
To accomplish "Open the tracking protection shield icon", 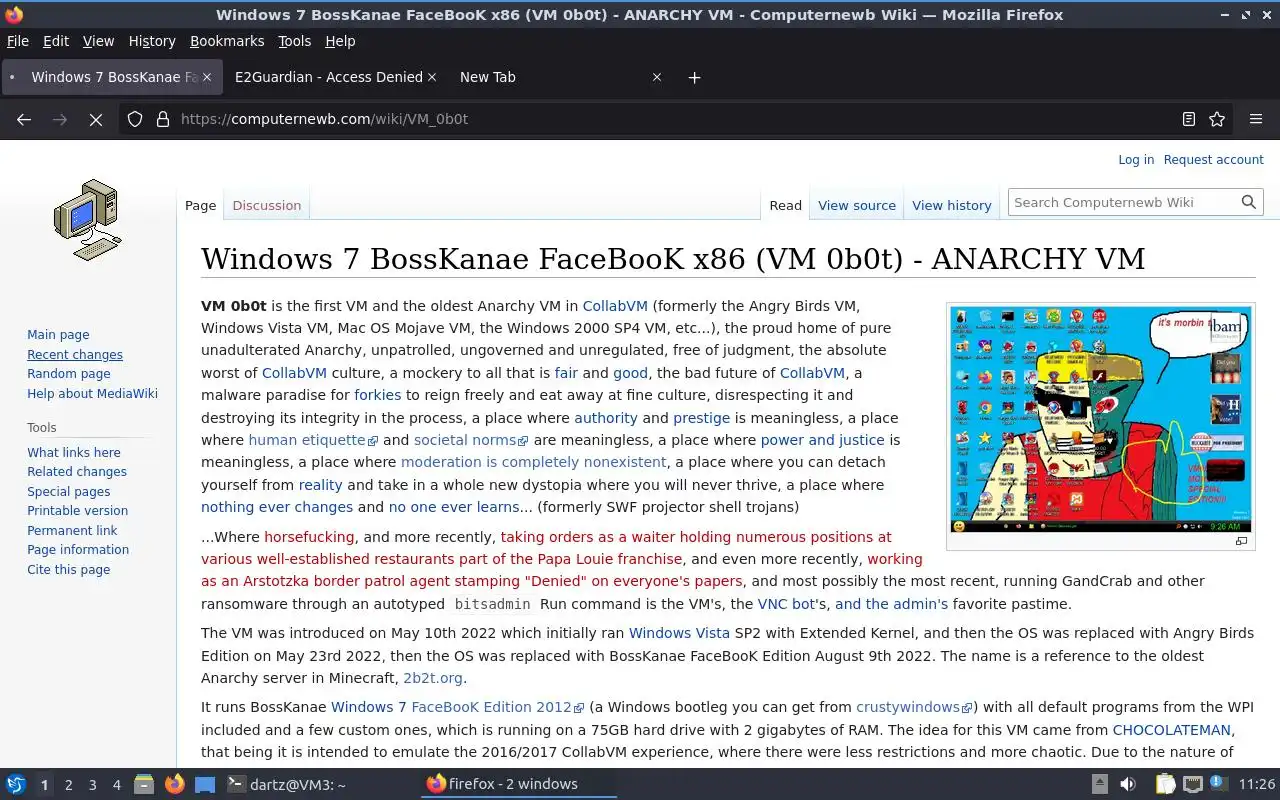I will pos(135,119).
